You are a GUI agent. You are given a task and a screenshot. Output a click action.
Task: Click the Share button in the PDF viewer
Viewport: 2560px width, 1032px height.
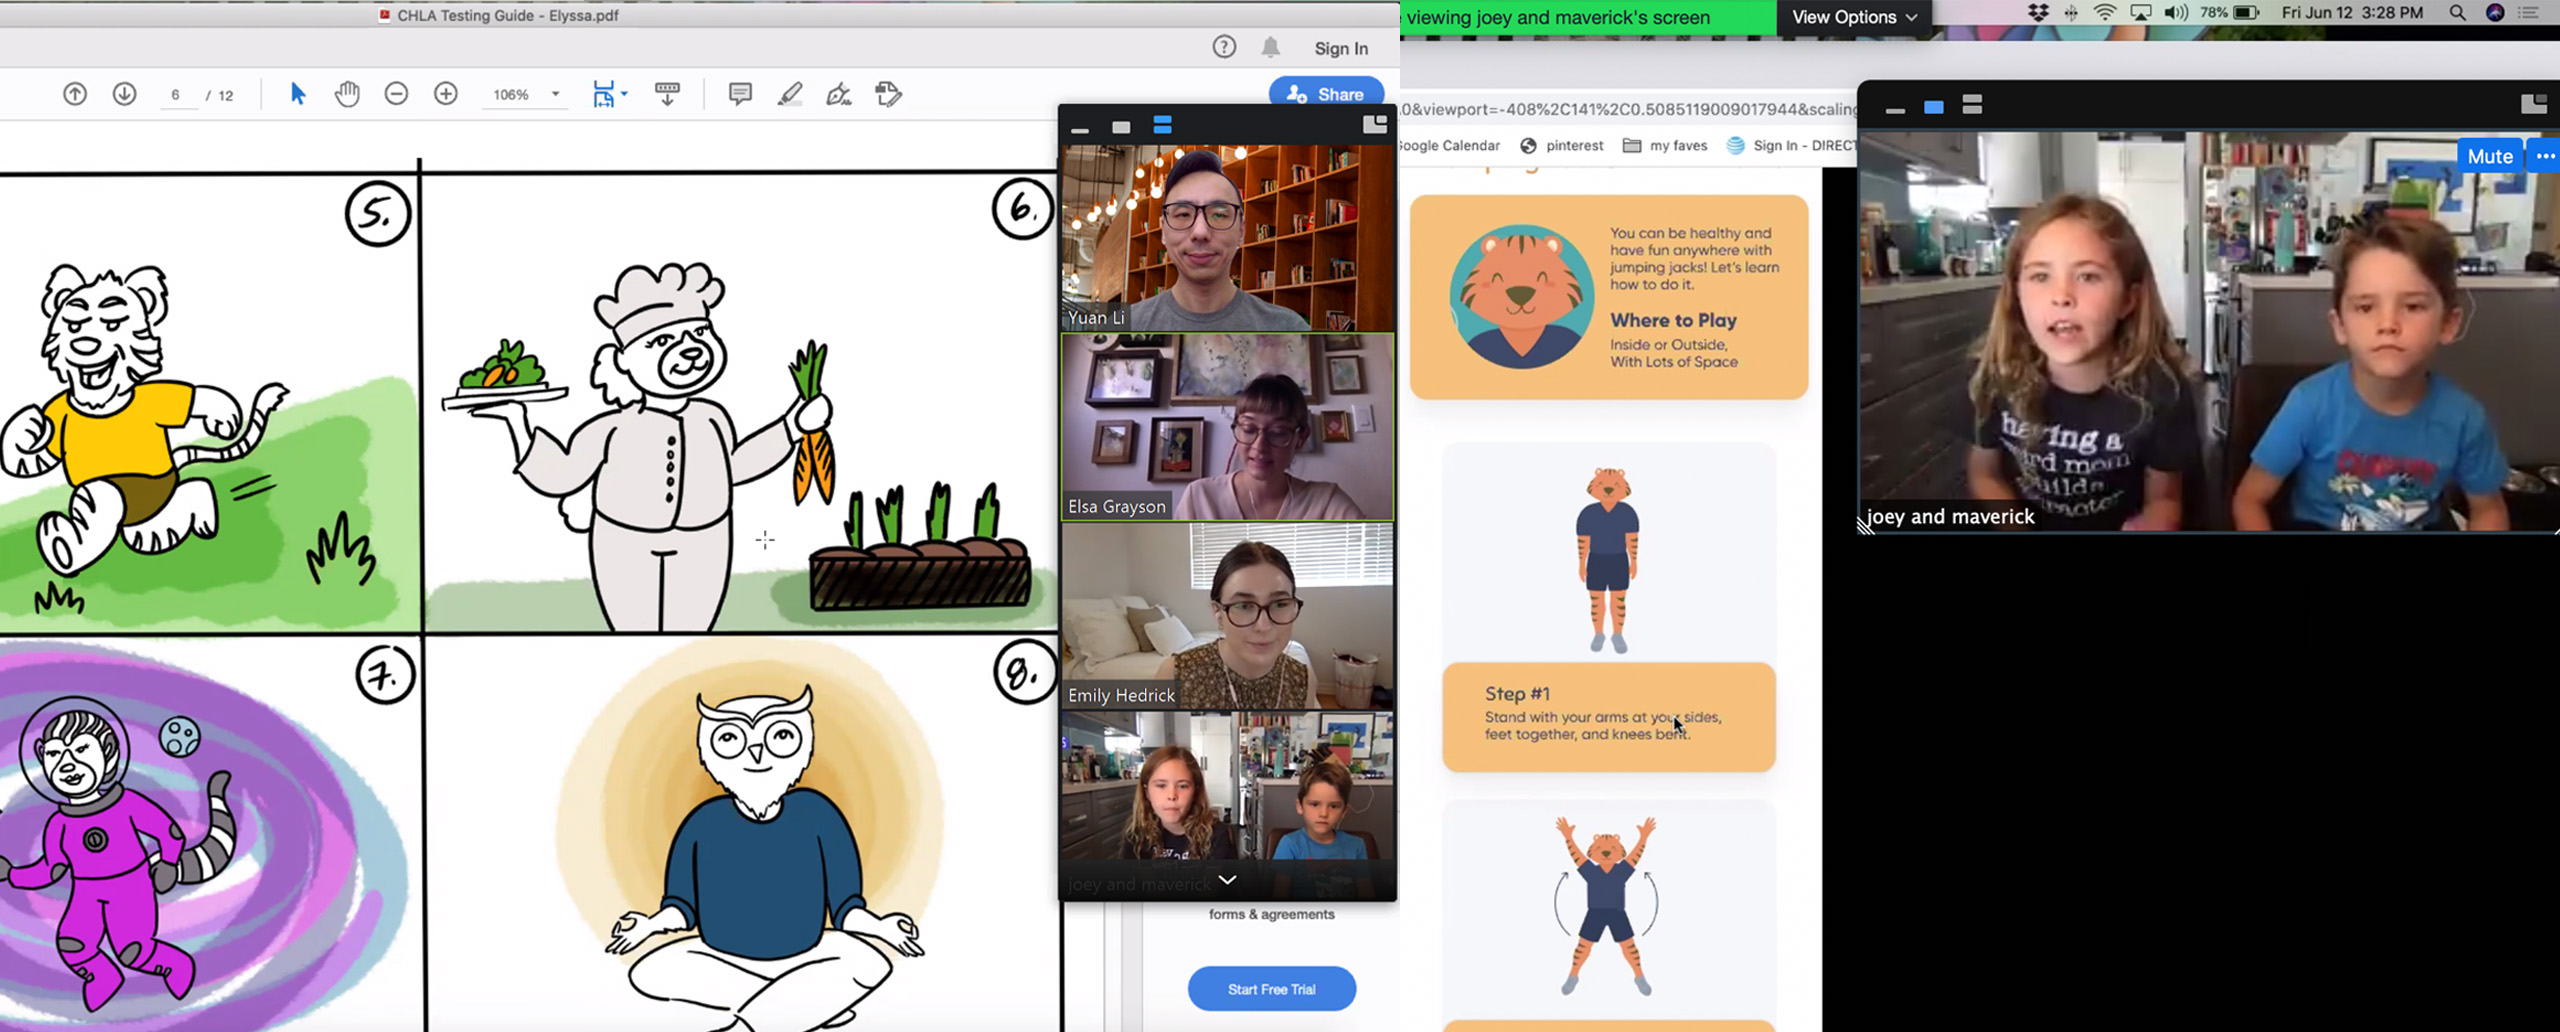tap(1327, 94)
